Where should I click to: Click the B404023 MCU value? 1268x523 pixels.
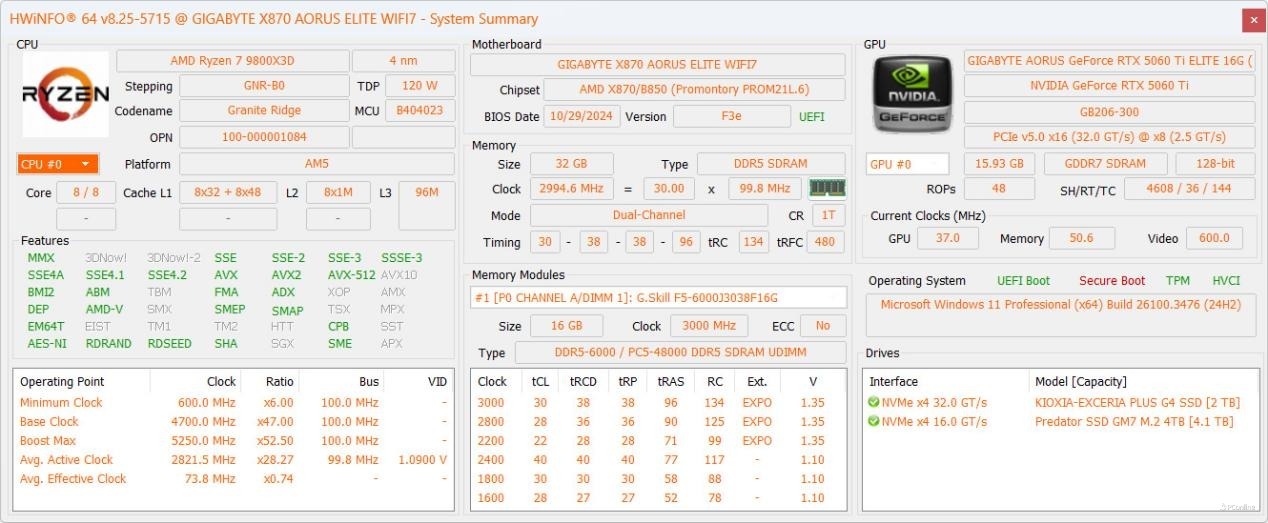[x=419, y=111]
